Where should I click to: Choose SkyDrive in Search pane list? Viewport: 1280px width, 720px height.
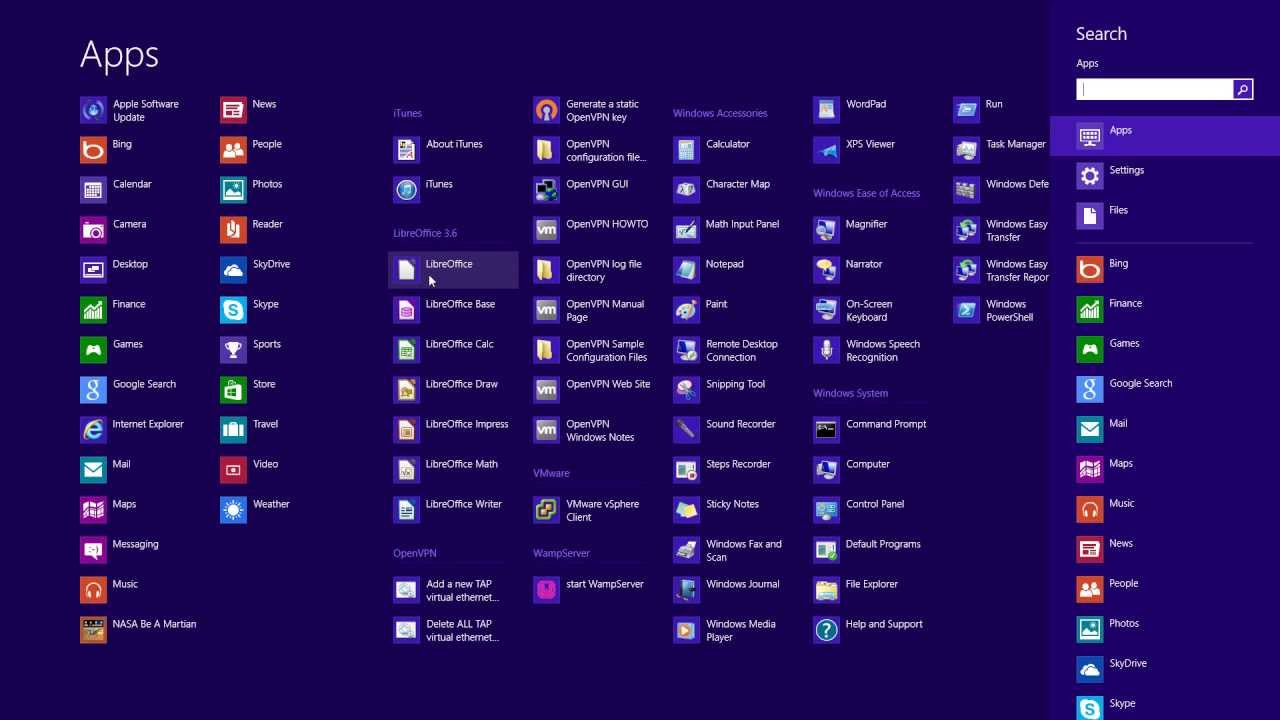tap(1165, 669)
